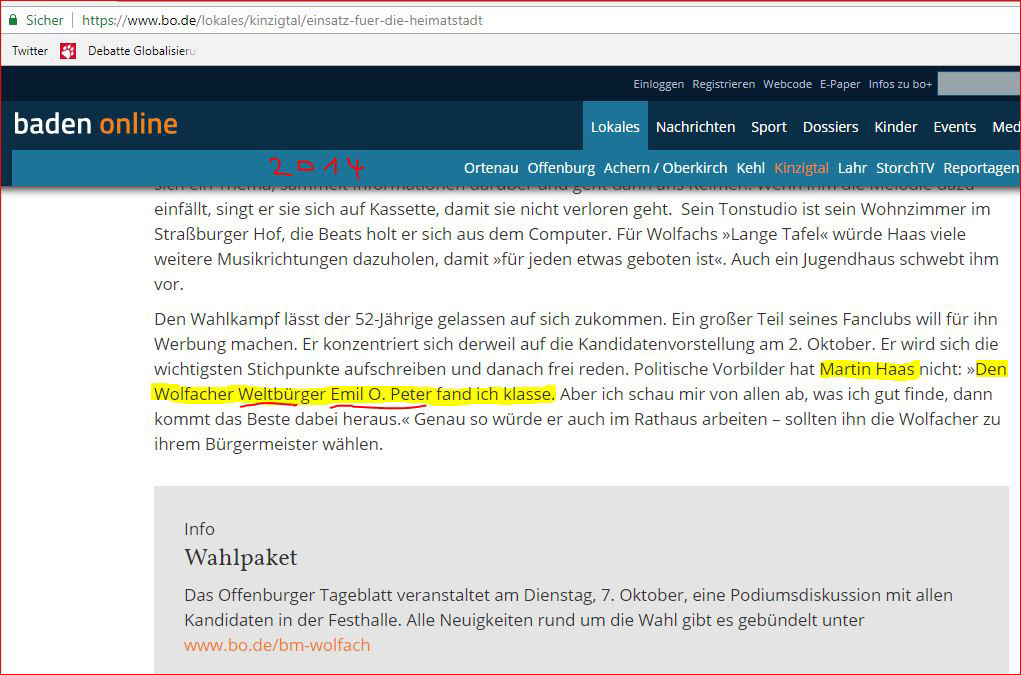
Task: Select the Lokales main navigation tab
Action: pos(615,127)
